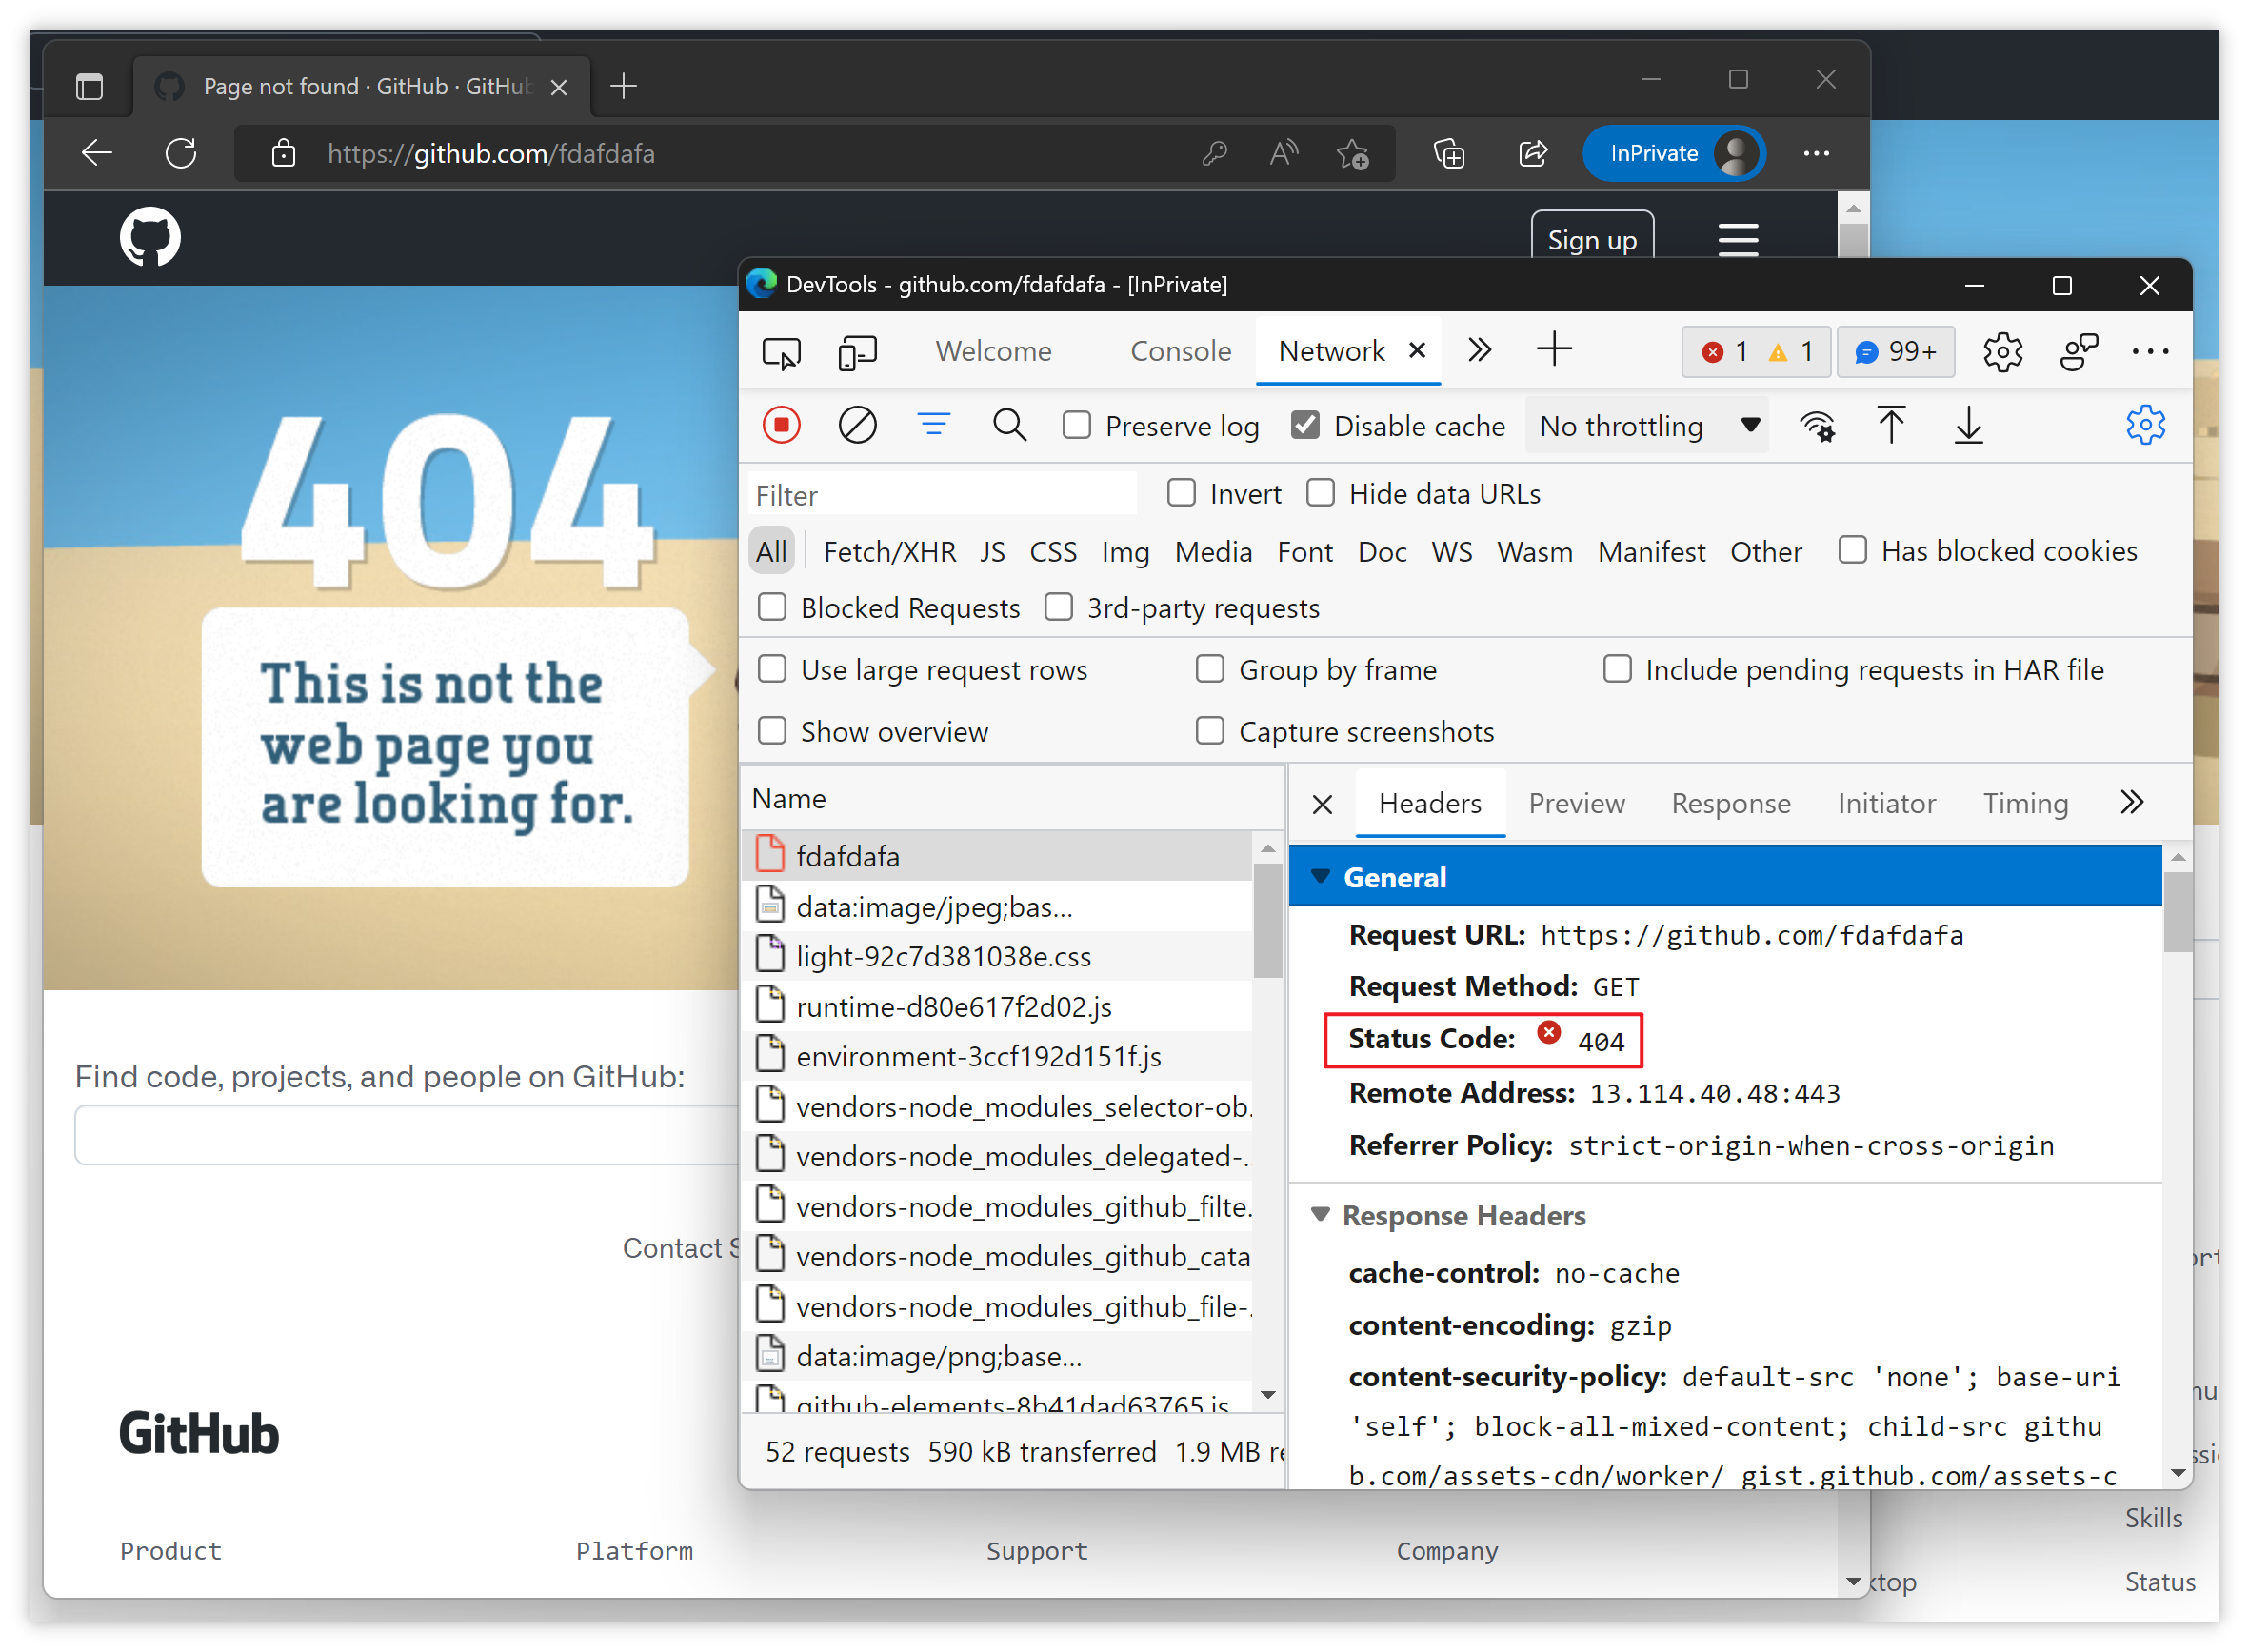Check Group by frame
2249x1652 pixels.
(x=1210, y=669)
